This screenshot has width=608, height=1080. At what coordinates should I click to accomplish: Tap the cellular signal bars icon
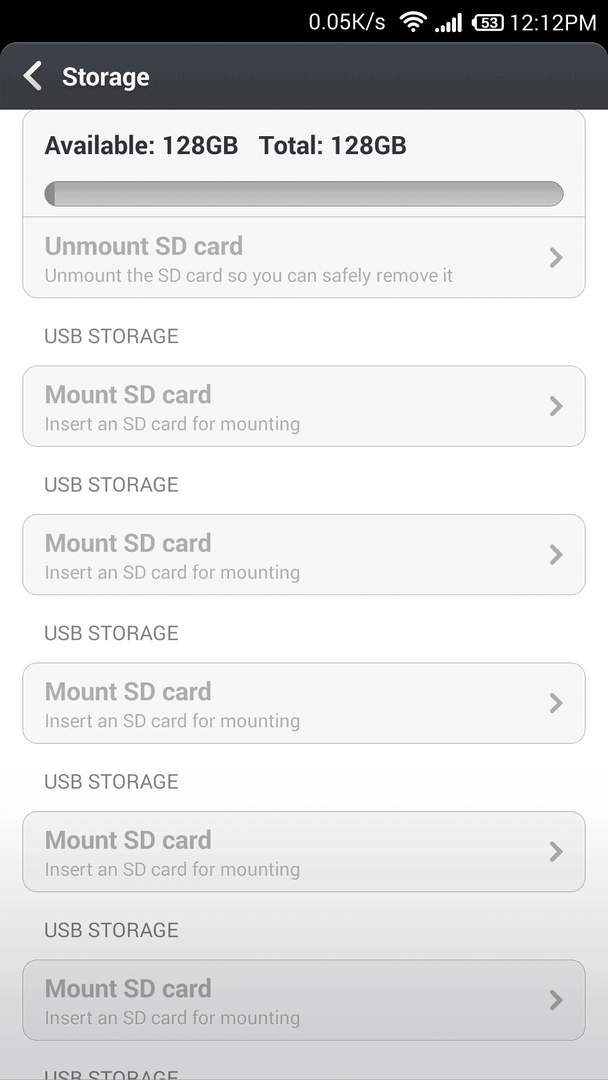click(448, 23)
